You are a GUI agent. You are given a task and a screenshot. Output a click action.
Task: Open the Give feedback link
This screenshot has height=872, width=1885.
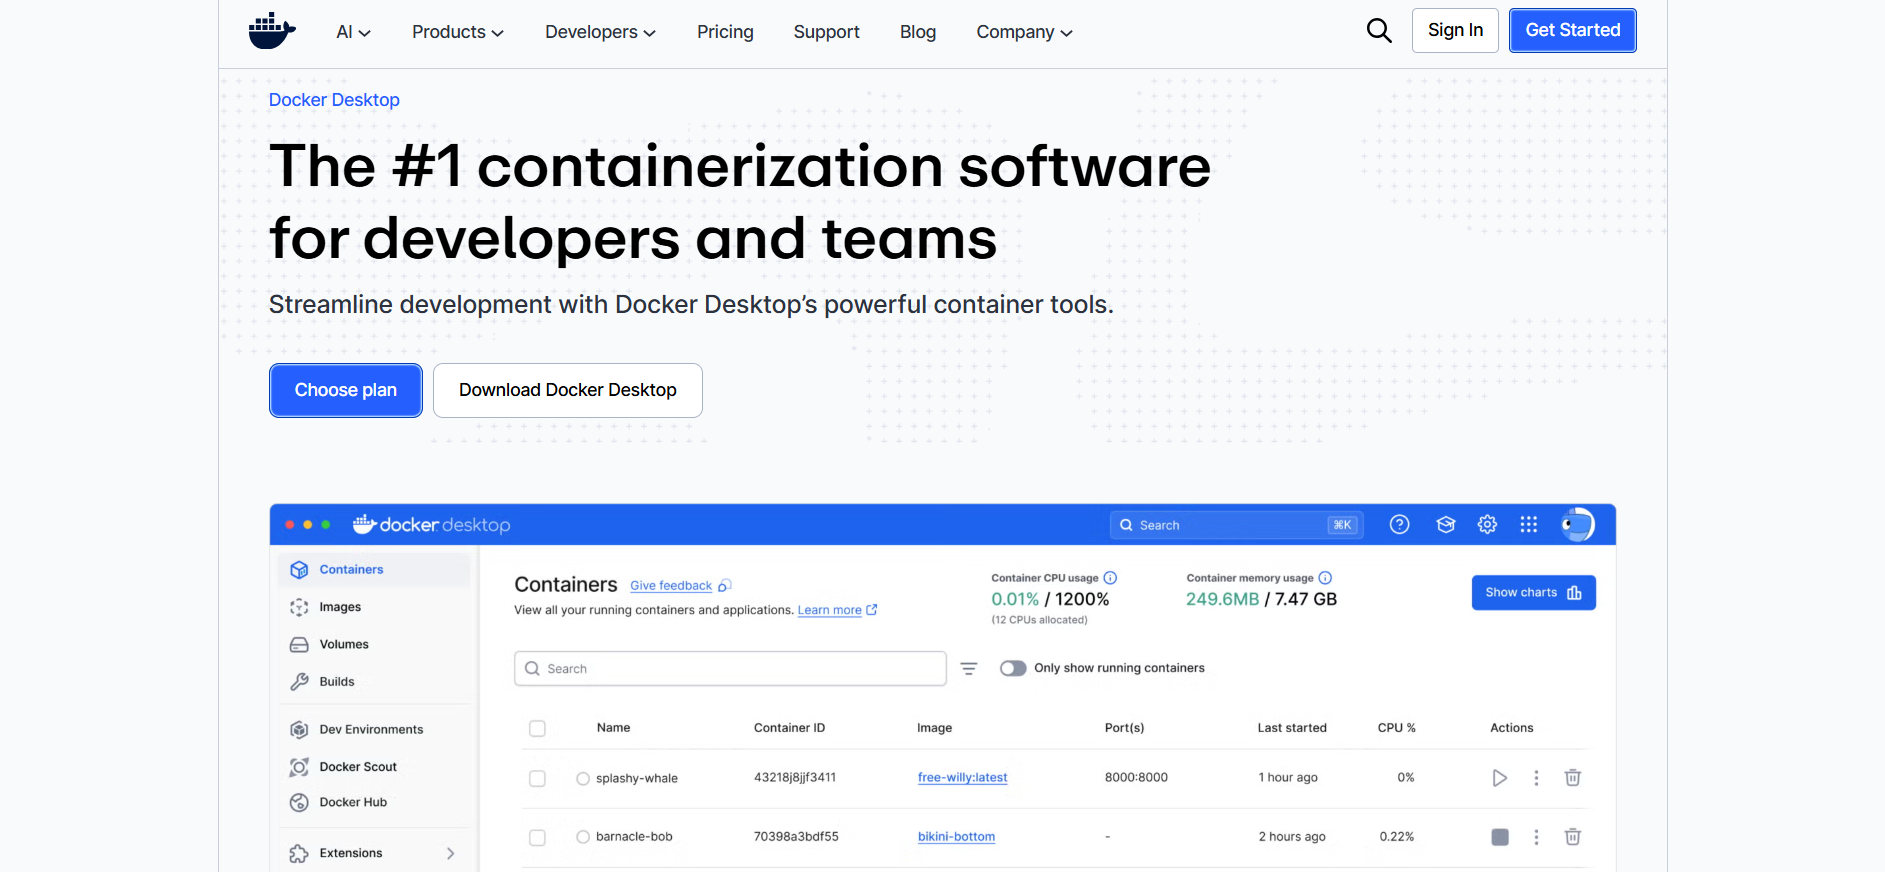[x=671, y=586]
